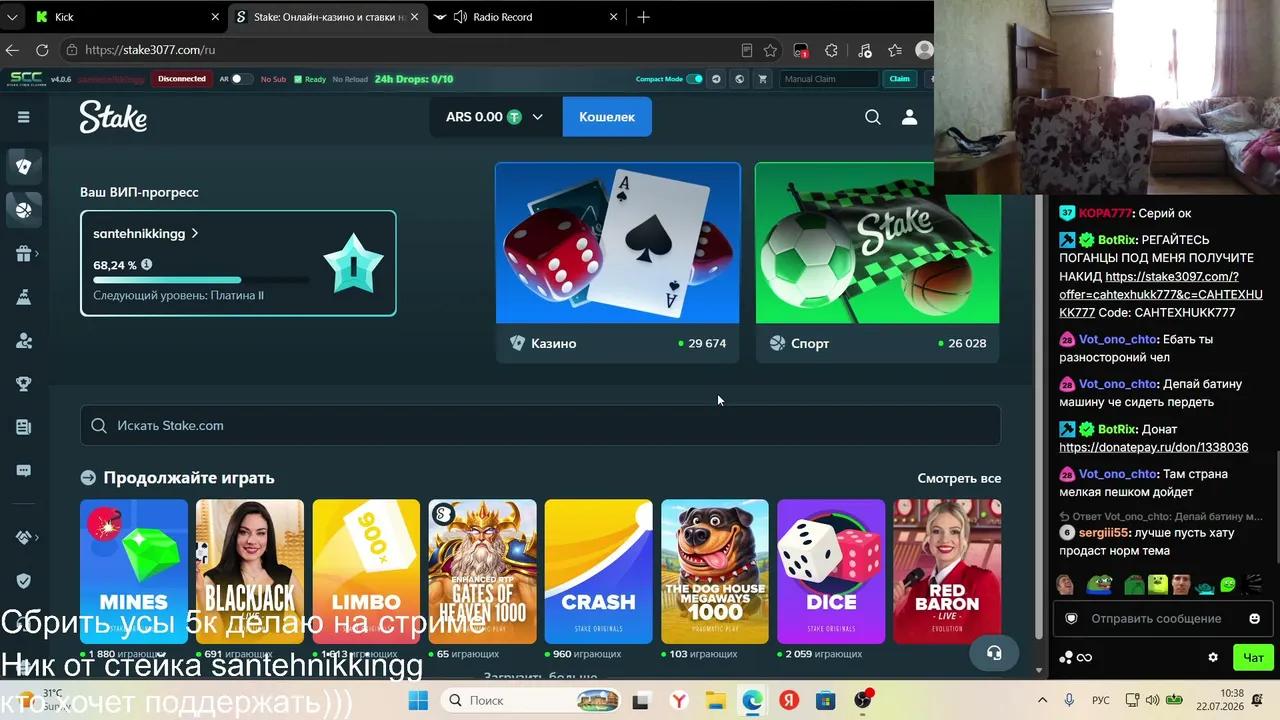
Task: Click the Искать Stake.com search field
Action: (540, 425)
